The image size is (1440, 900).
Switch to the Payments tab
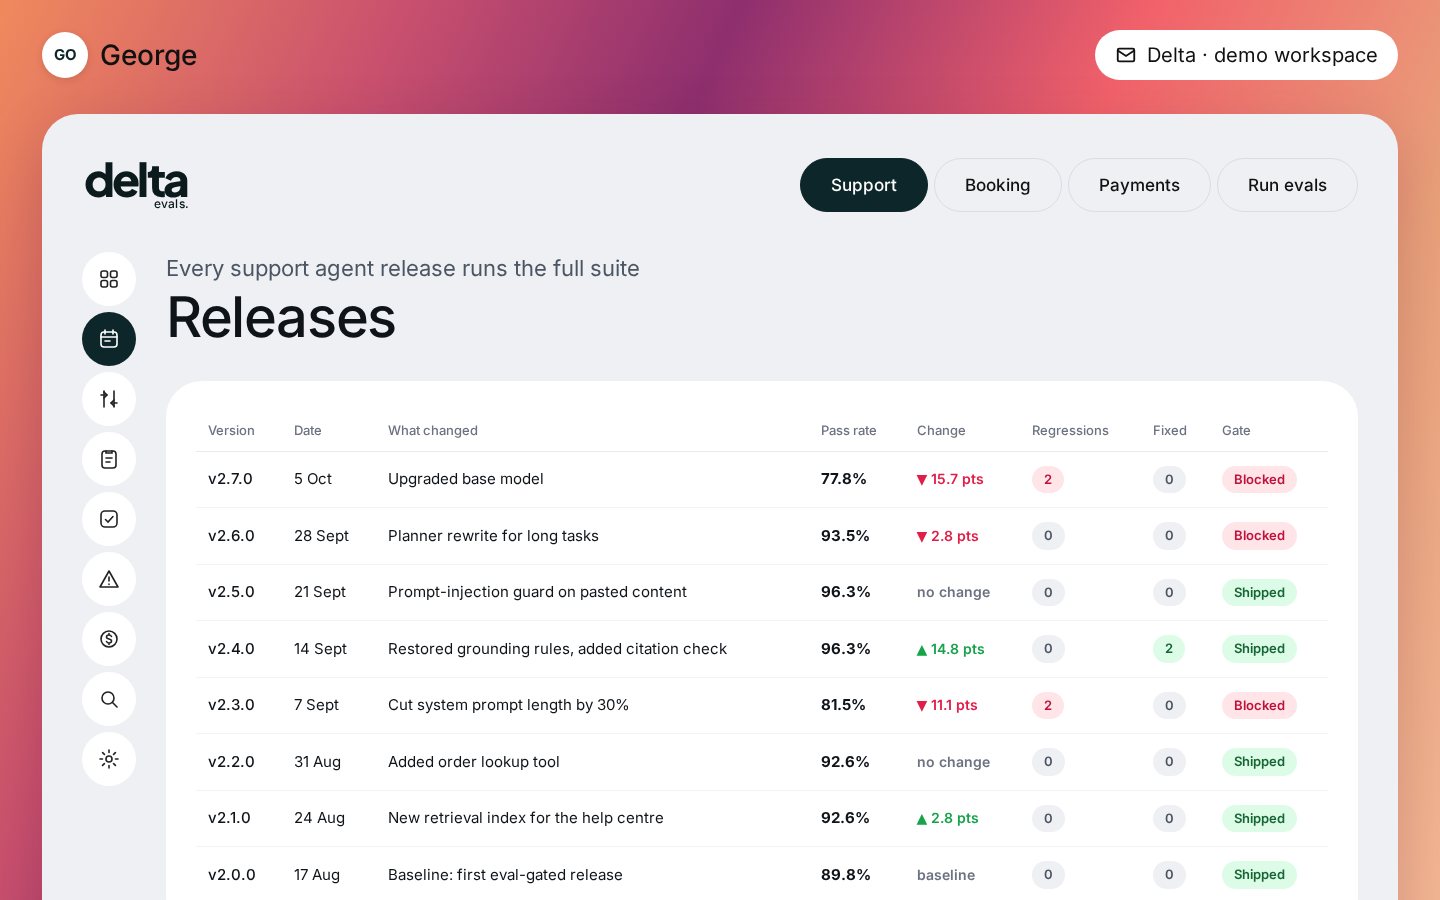(1139, 185)
